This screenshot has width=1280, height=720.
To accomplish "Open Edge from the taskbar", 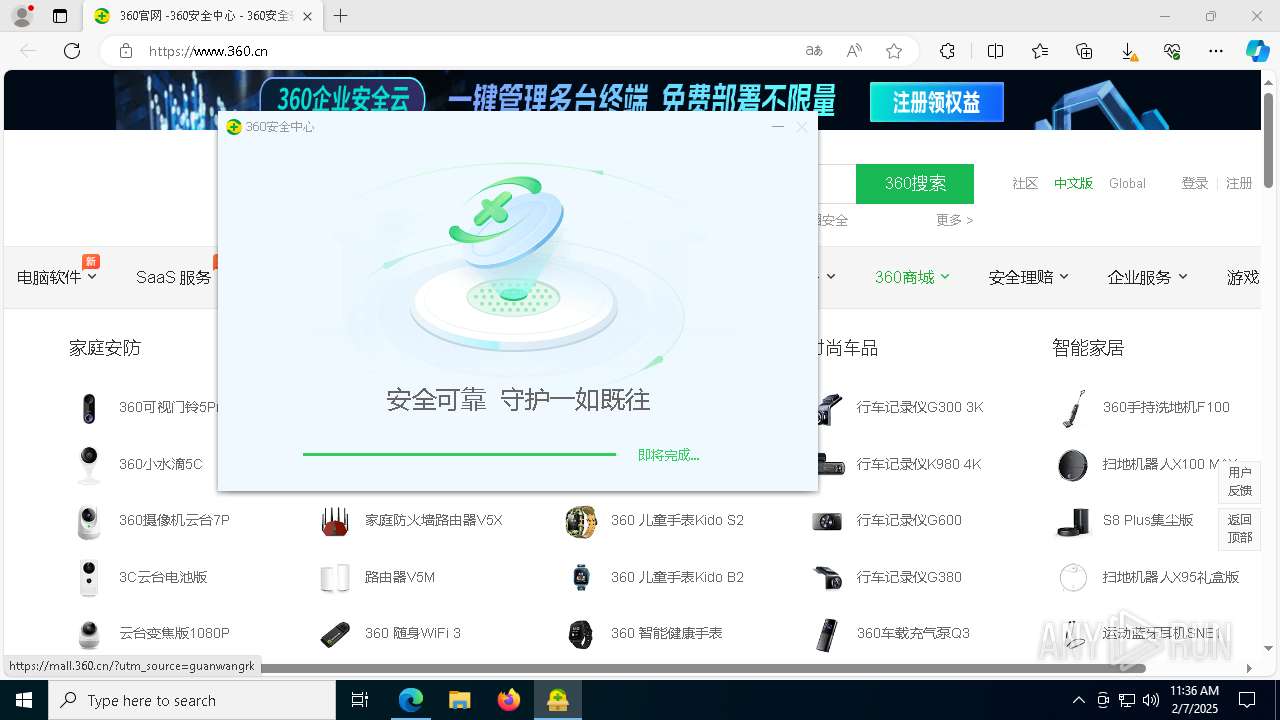I will [x=411, y=700].
